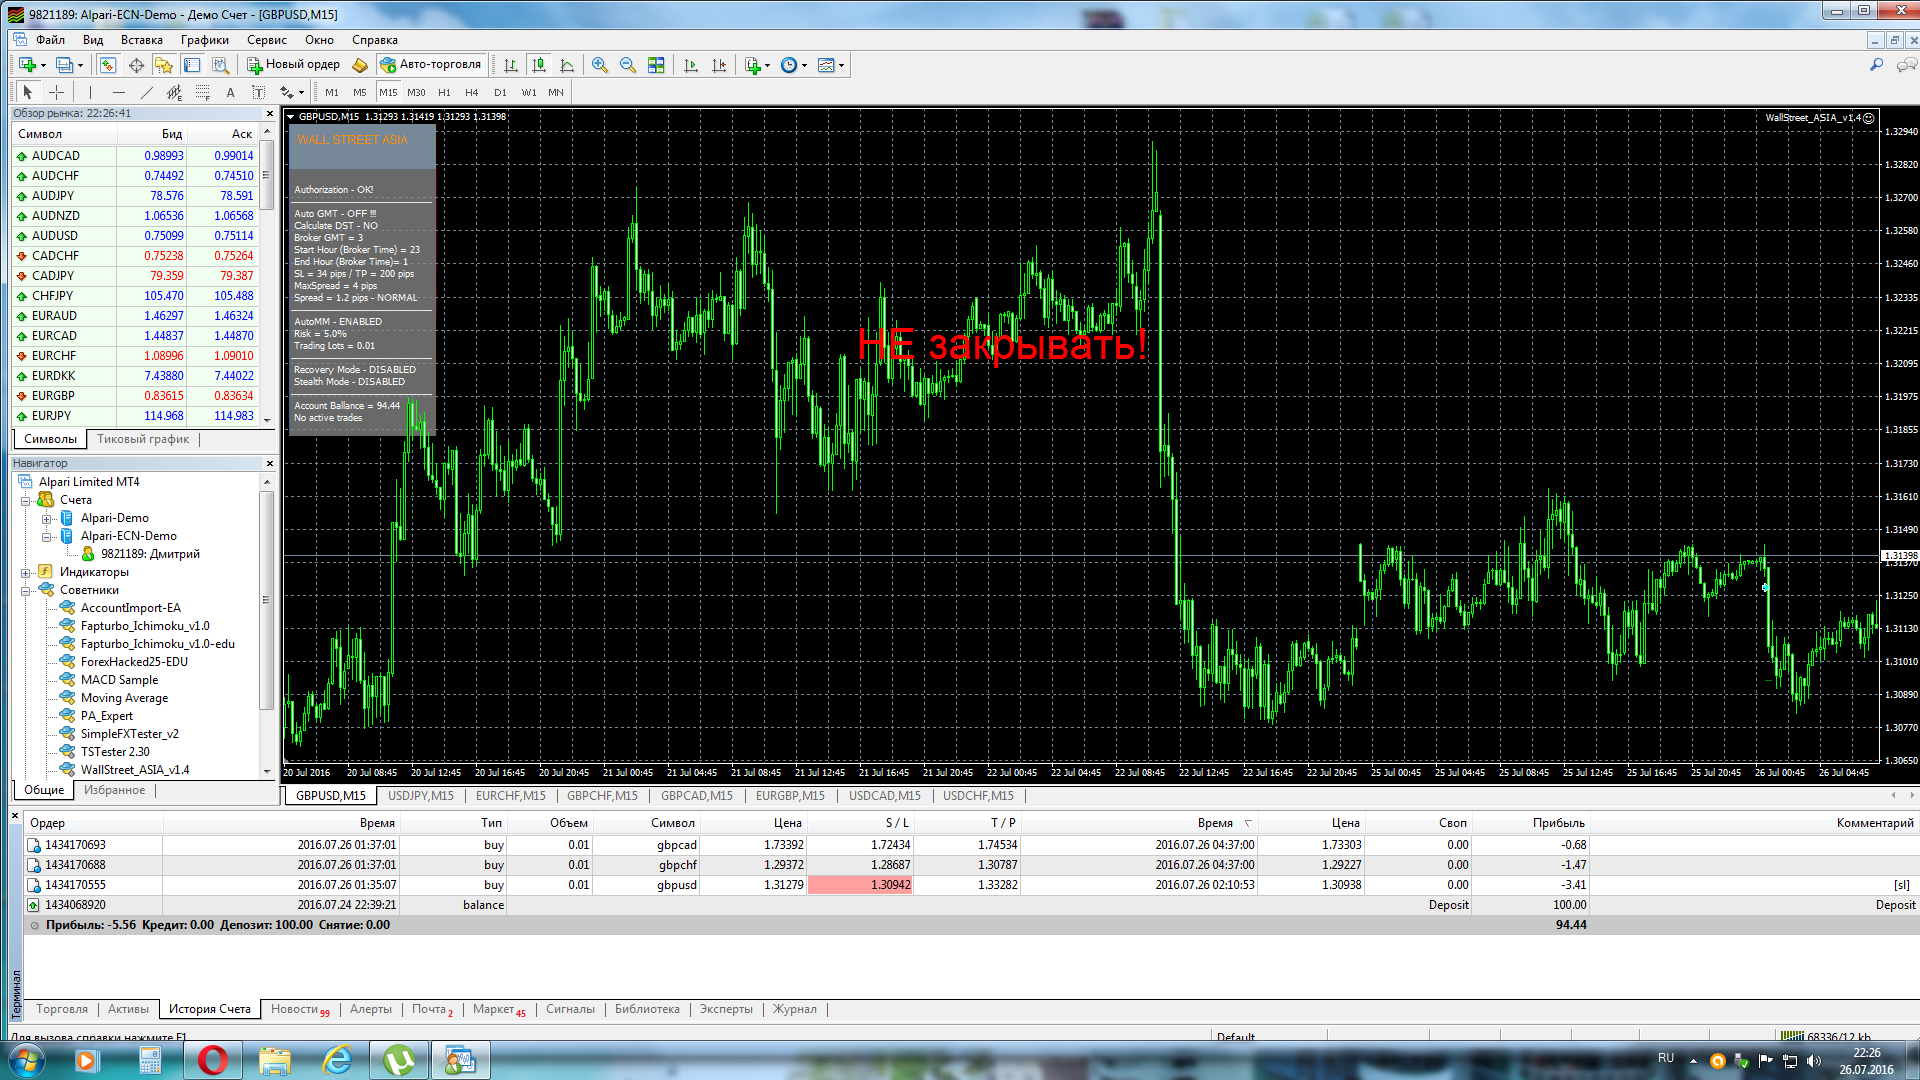Viewport: 1920px width, 1080px height.
Task: Switch timeframe to M5
Action: pyautogui.click(x=360, y=92)
